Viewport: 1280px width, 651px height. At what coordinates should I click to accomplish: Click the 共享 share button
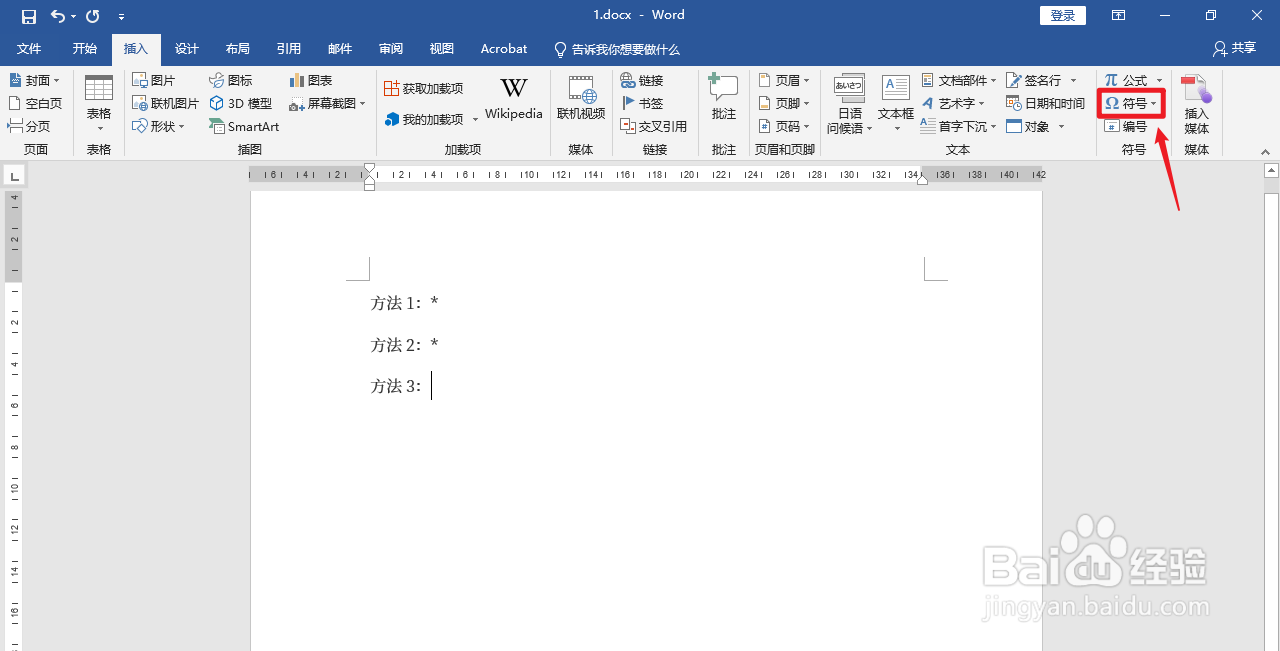tap(1236, 48)
